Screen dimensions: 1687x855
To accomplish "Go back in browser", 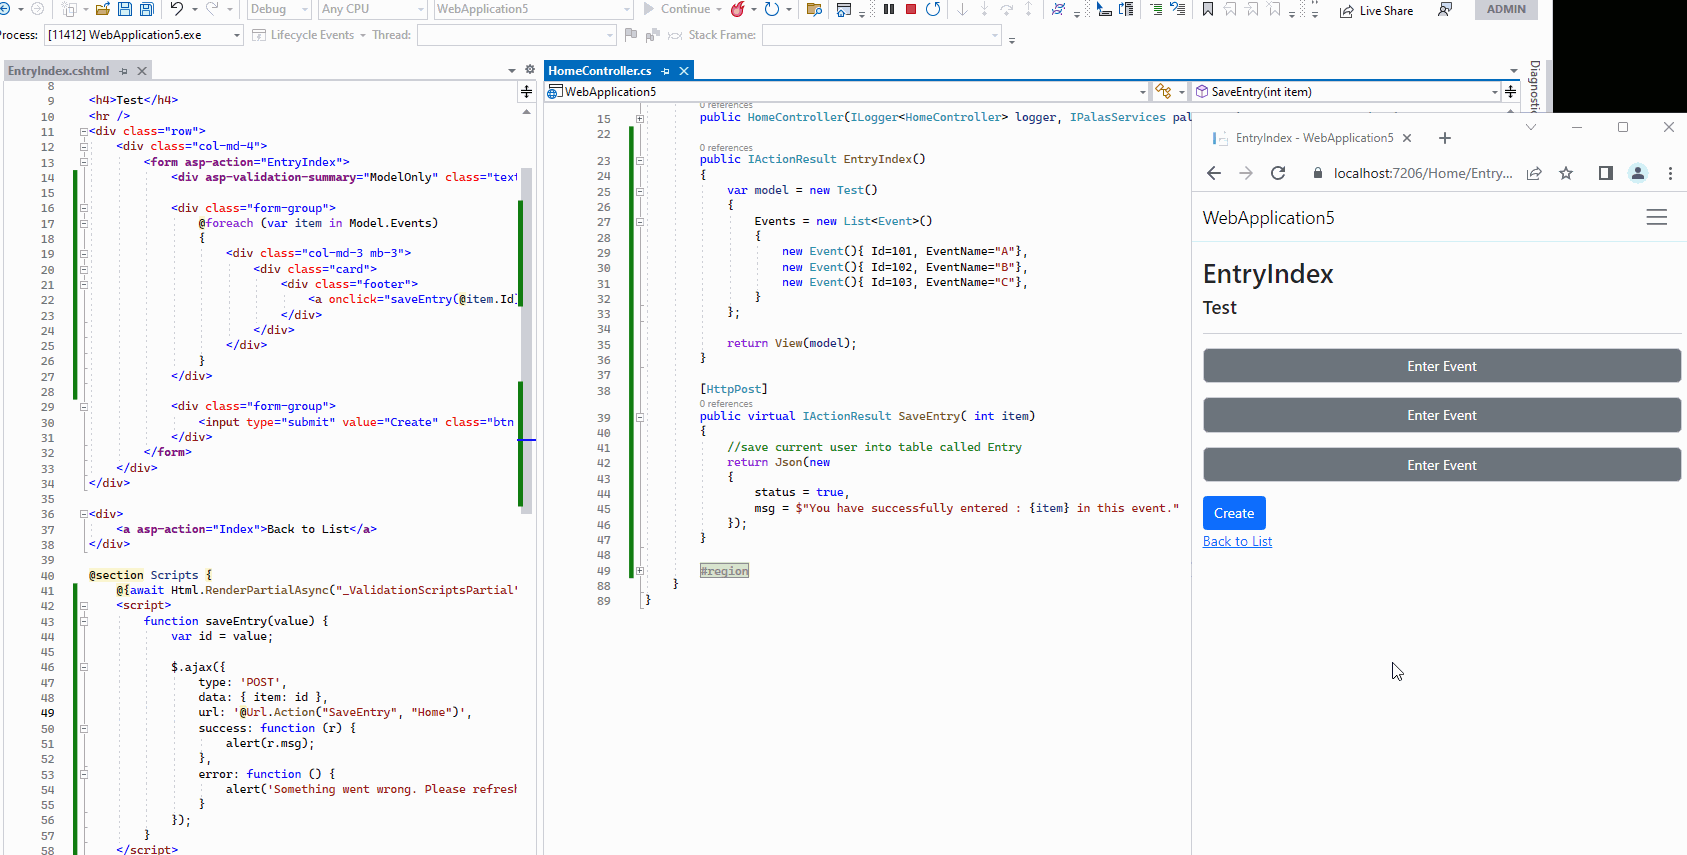I will tap(1214, 173).
